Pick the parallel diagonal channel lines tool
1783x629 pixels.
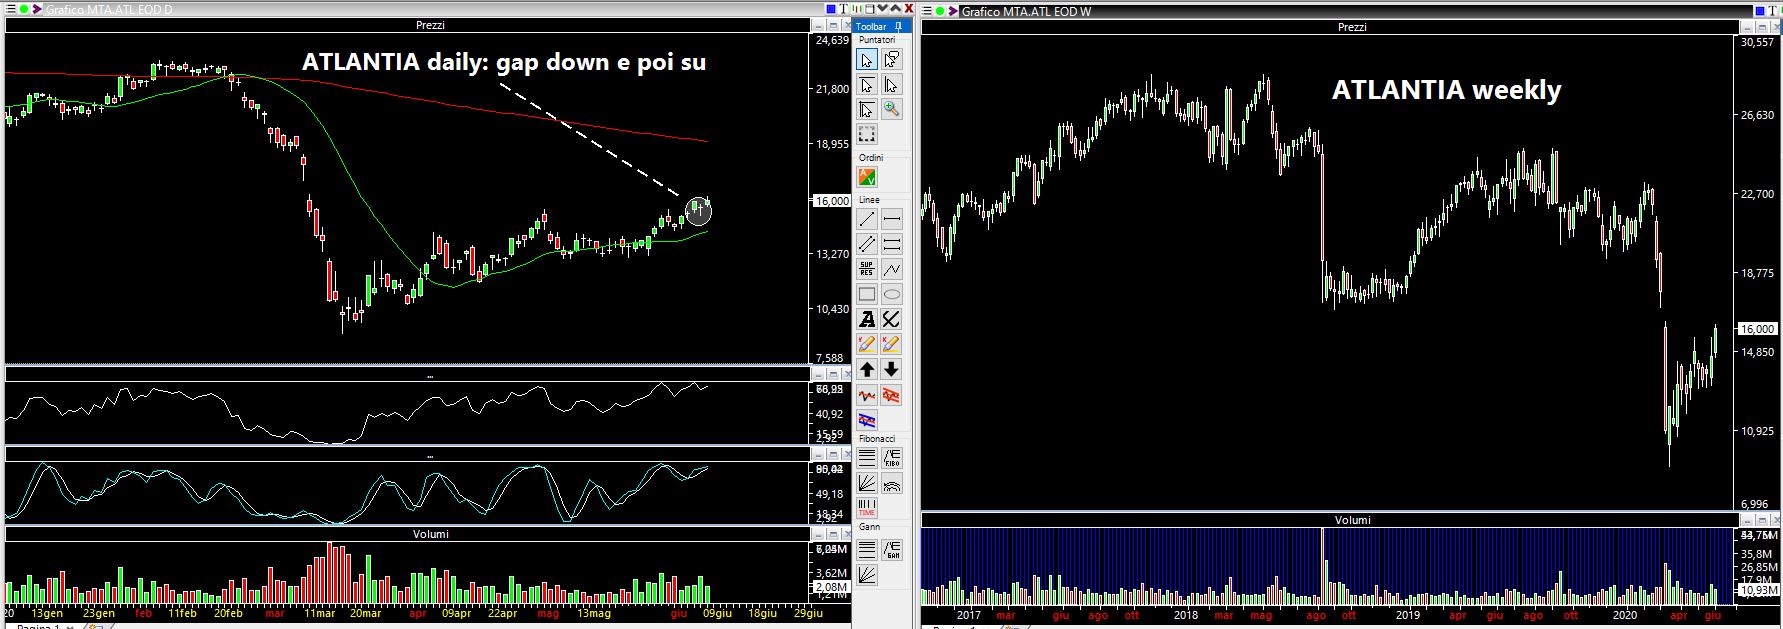click(x=867, y=244)
